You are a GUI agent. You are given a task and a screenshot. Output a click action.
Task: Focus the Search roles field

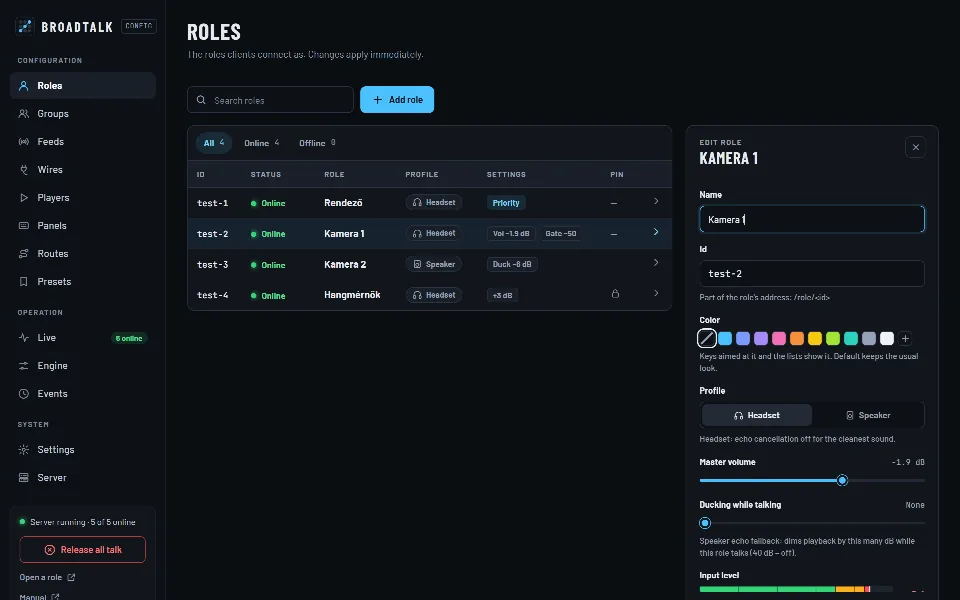[271, 100]
